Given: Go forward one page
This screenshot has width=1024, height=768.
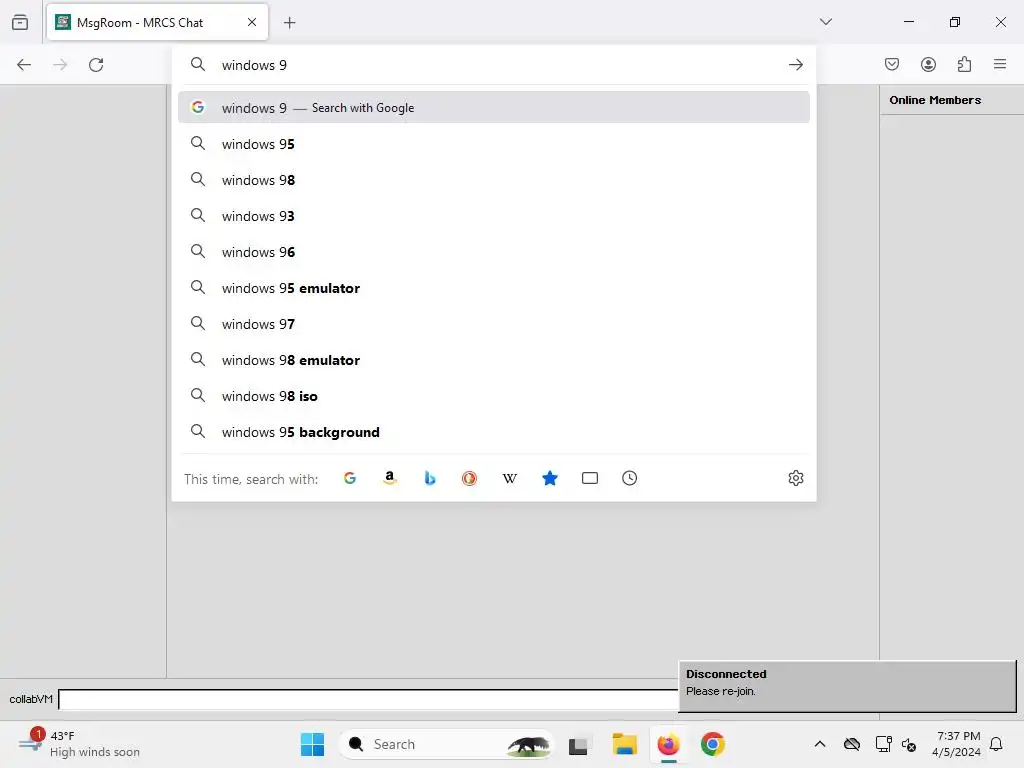Looking at the screenshot, I should pyautogui.click(x=60, y=65).
